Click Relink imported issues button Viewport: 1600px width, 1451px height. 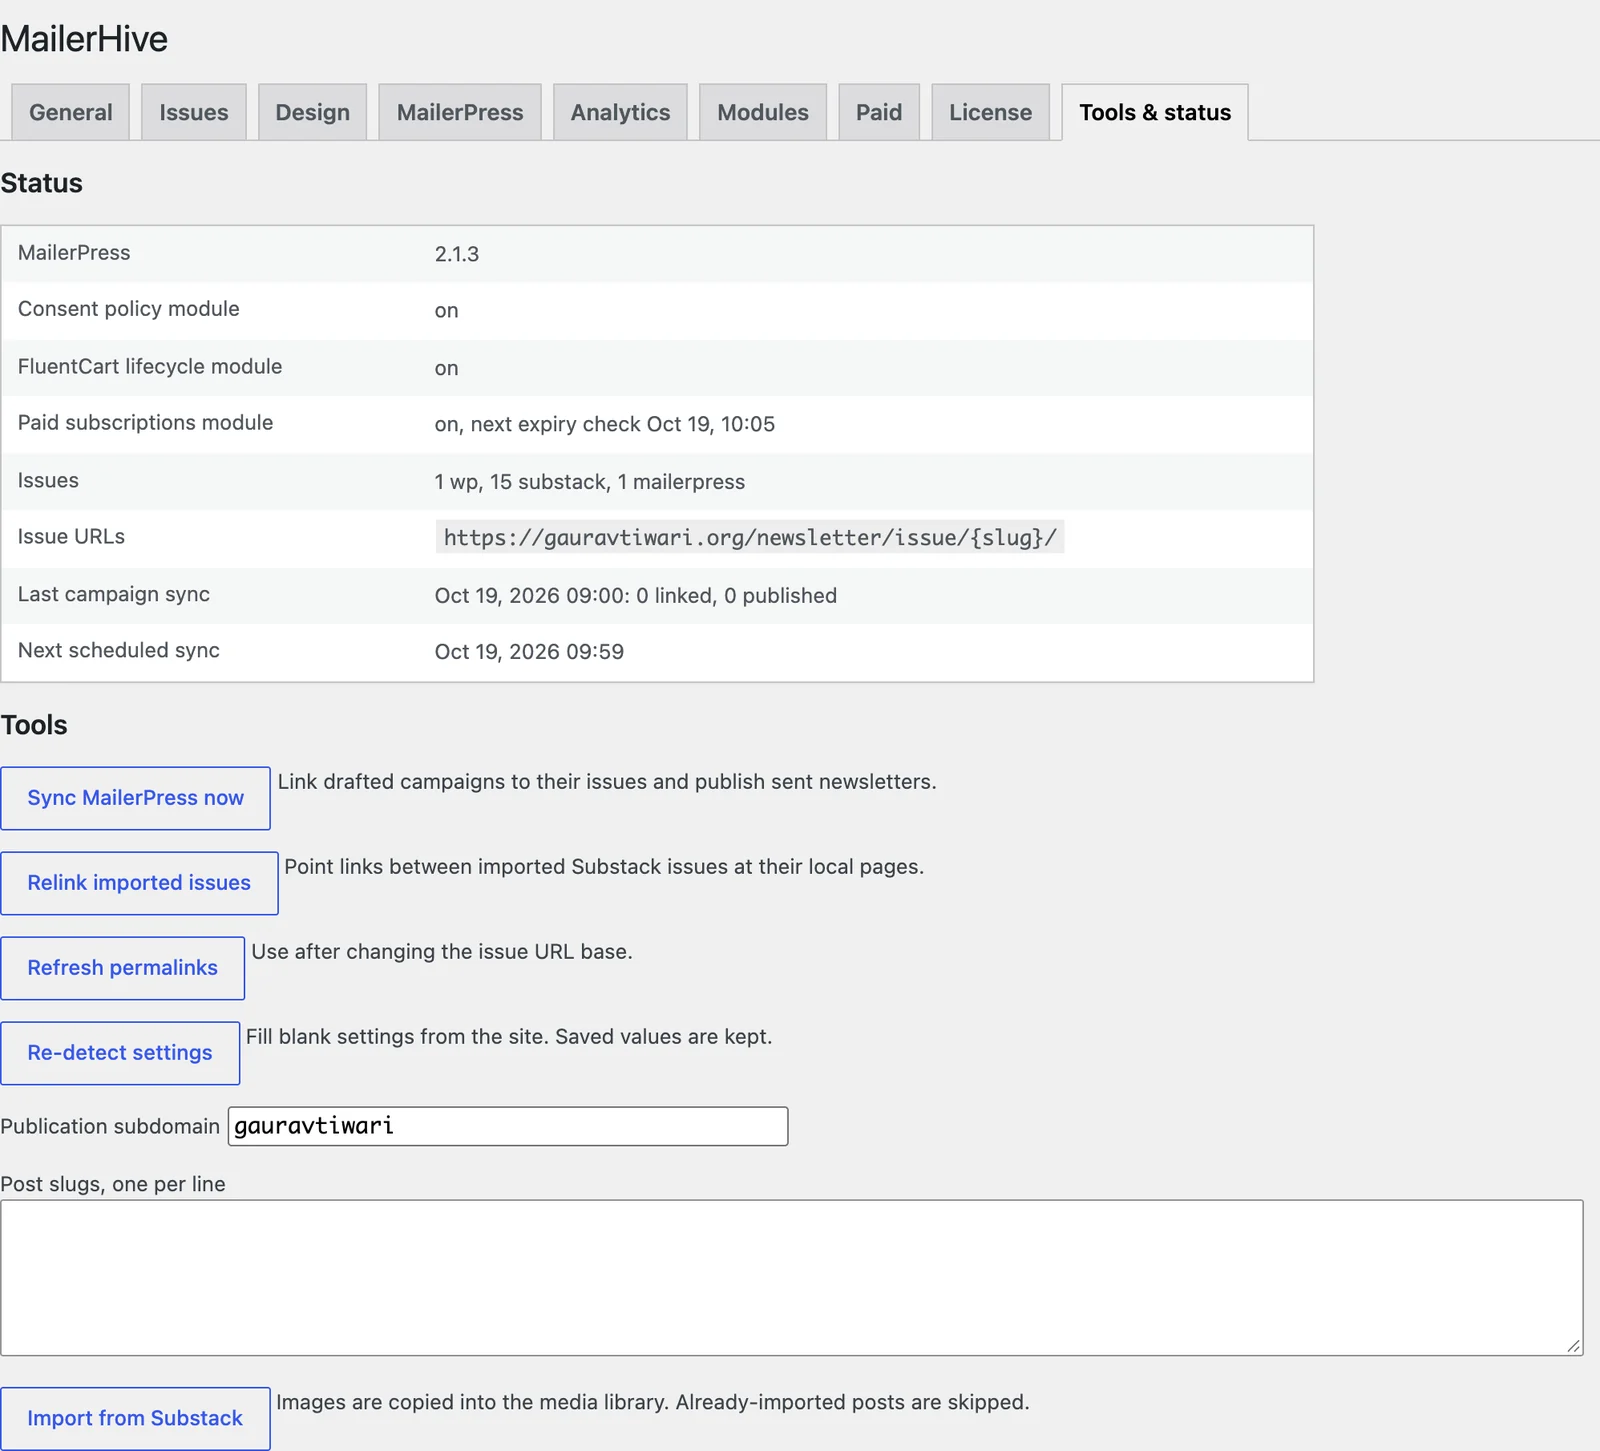[139, 883]
